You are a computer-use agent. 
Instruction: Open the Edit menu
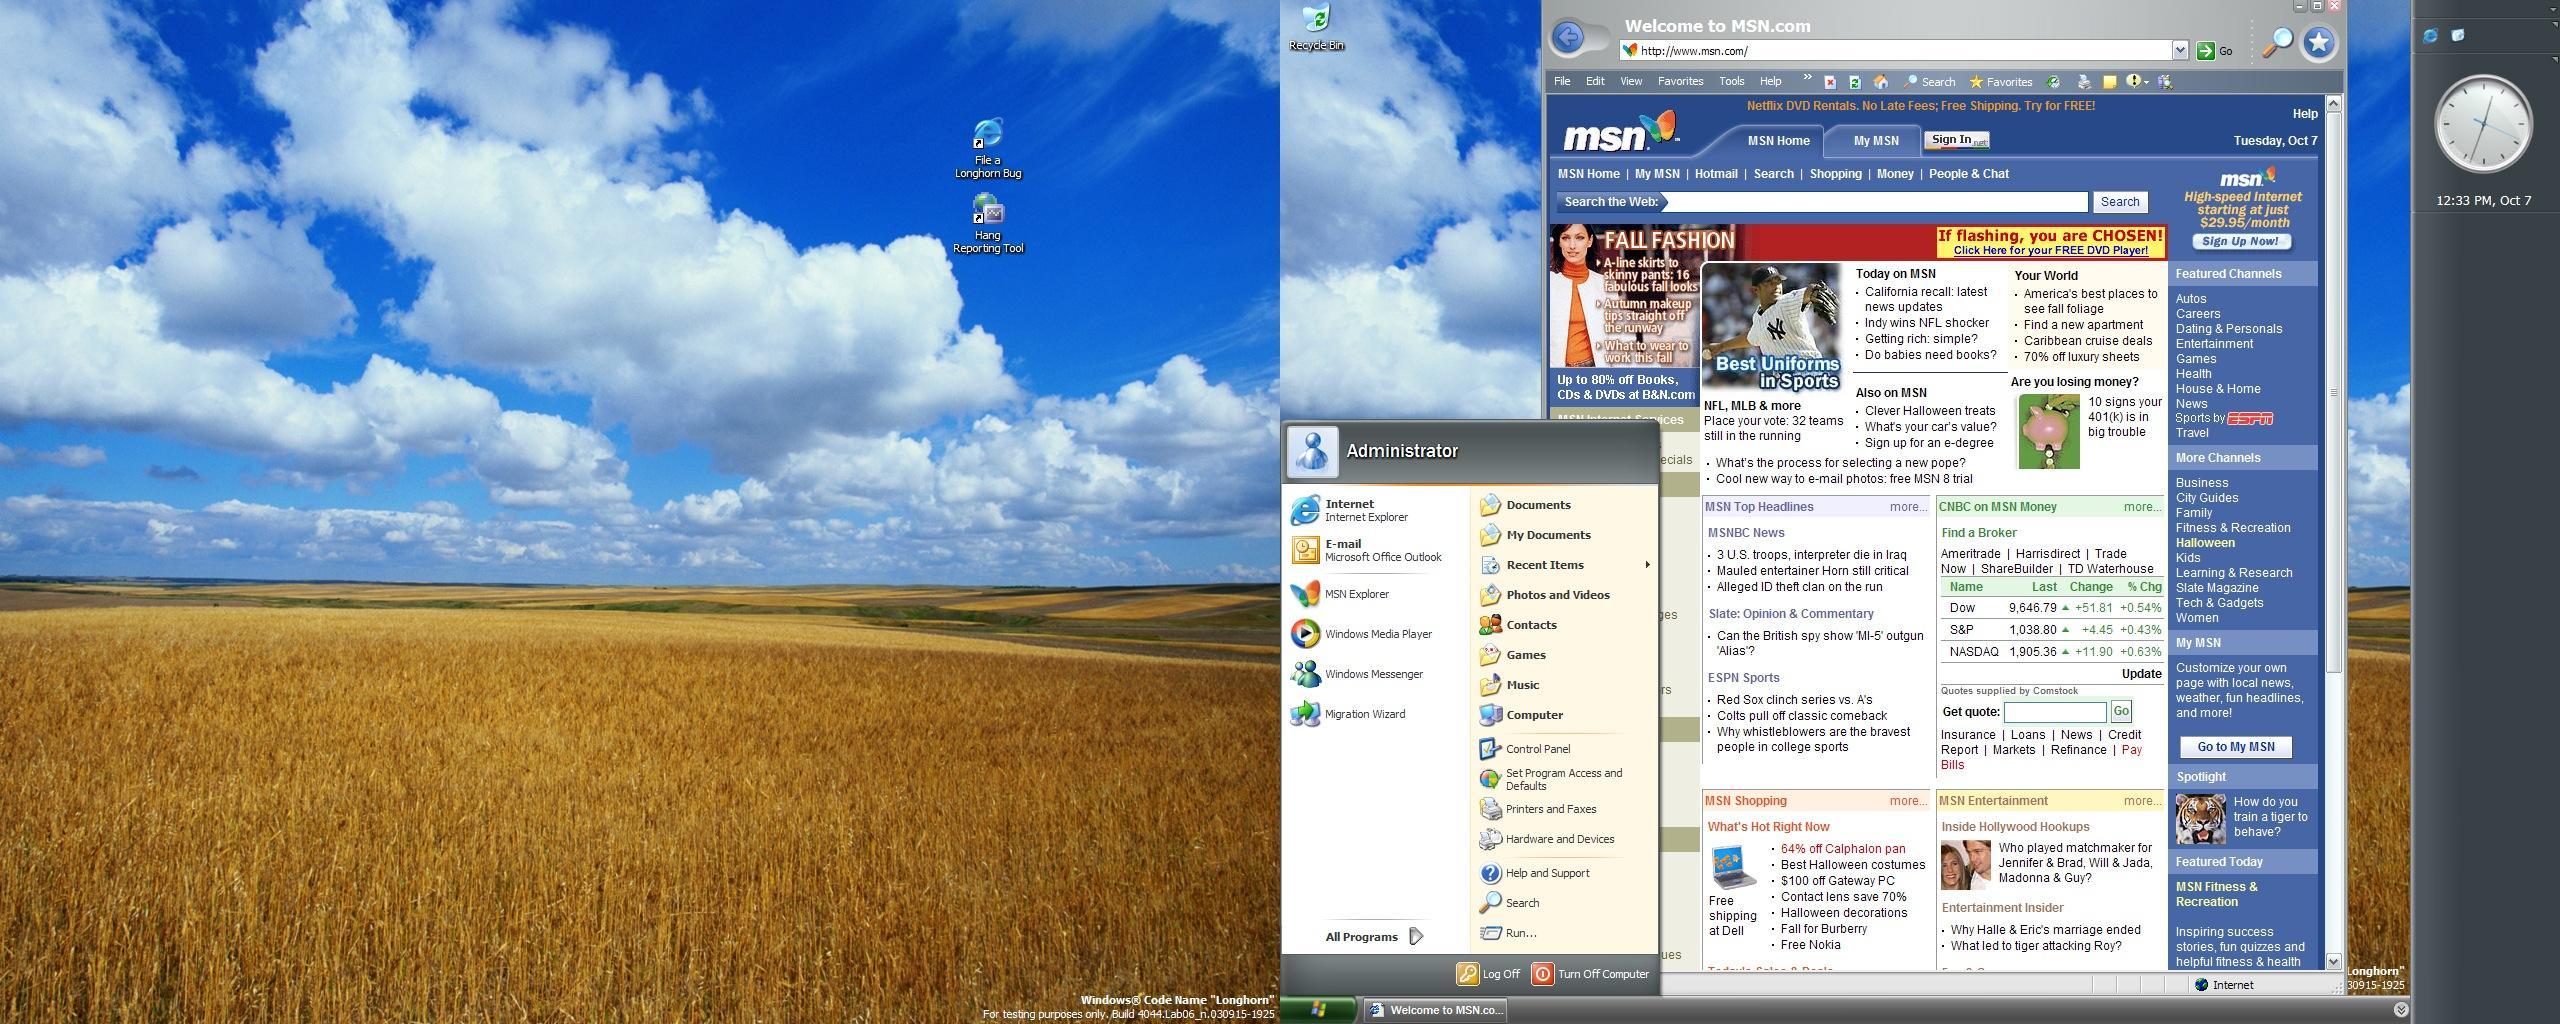1595,82
